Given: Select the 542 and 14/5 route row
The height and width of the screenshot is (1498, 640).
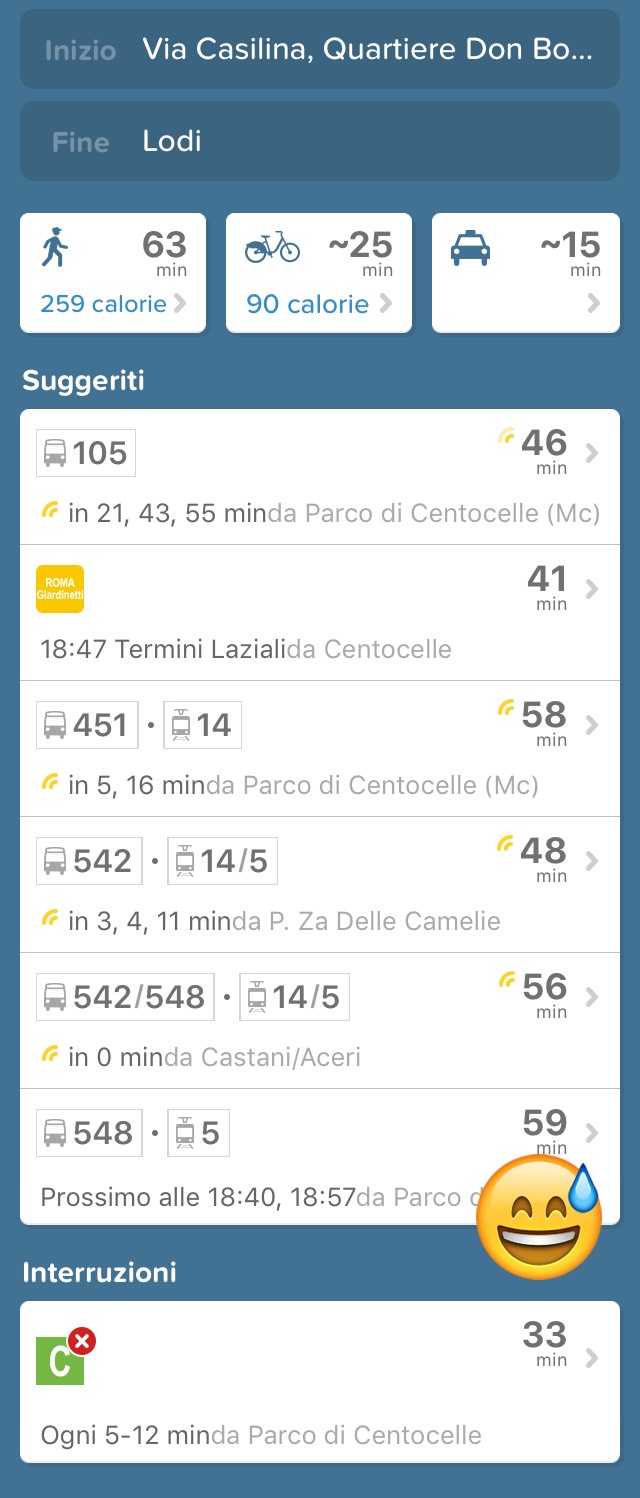Looking at the screenshot, I should point(320,885).
